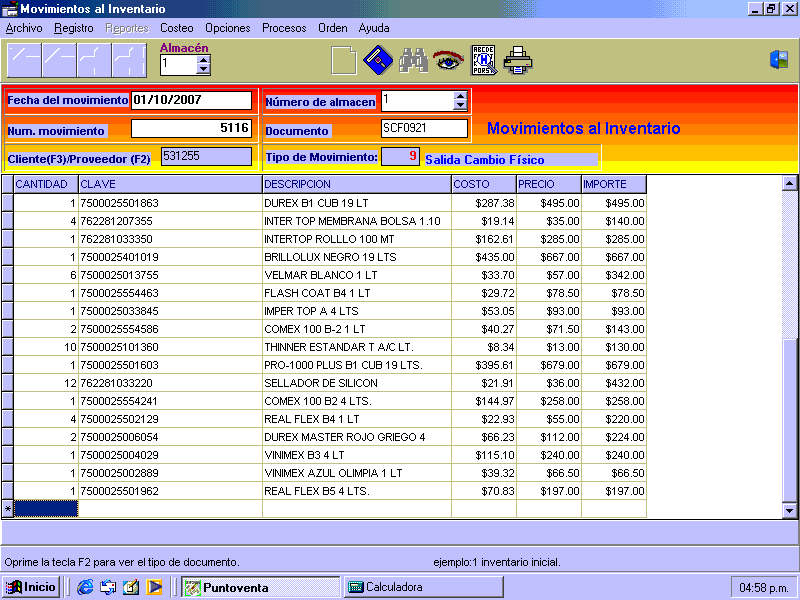Click the blue book icon in toolbar

coord(376,61)
